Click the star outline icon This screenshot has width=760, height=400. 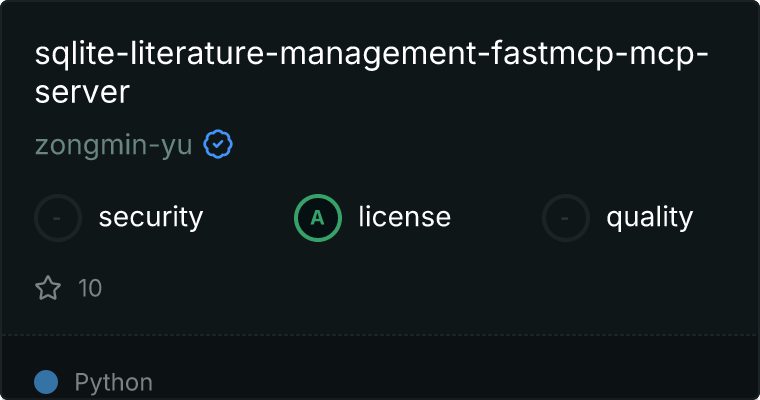48,289
